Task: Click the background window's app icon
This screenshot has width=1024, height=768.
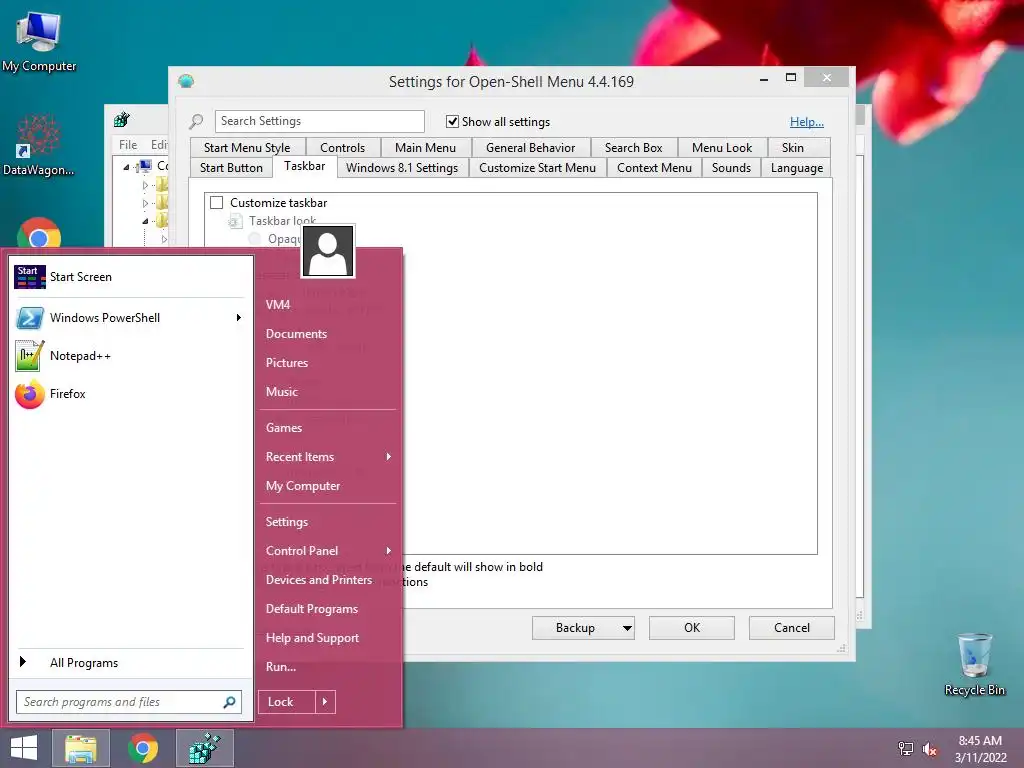Action: (x=122, y=120)
